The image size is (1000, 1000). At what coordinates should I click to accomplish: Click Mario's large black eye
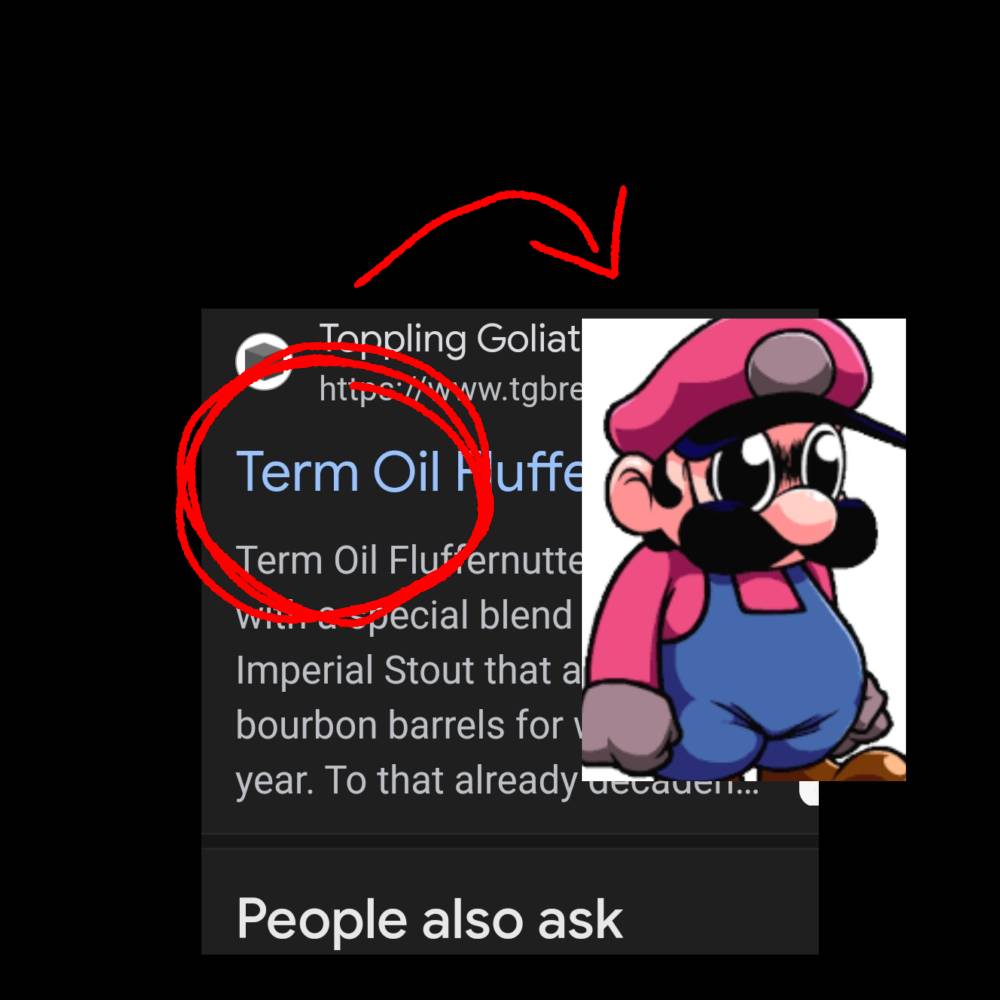coord(742,470)
